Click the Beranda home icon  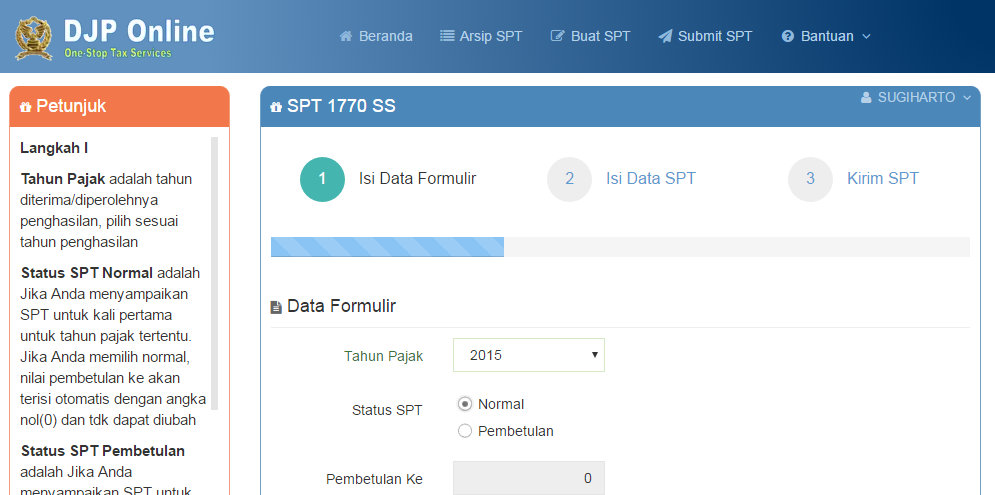point(346,36)
